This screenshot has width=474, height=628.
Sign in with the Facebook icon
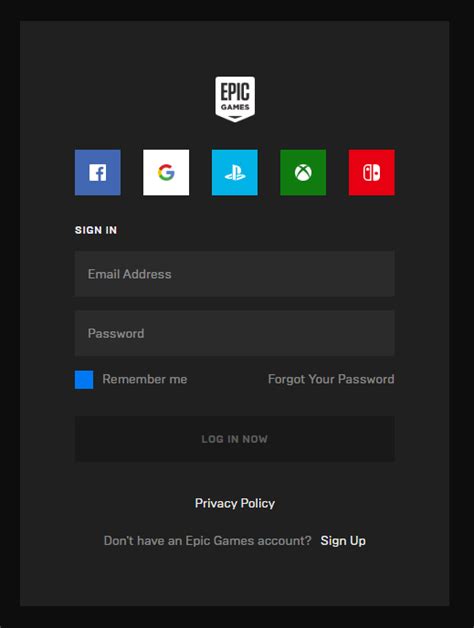pyautogui.click(x=97, y=173)
